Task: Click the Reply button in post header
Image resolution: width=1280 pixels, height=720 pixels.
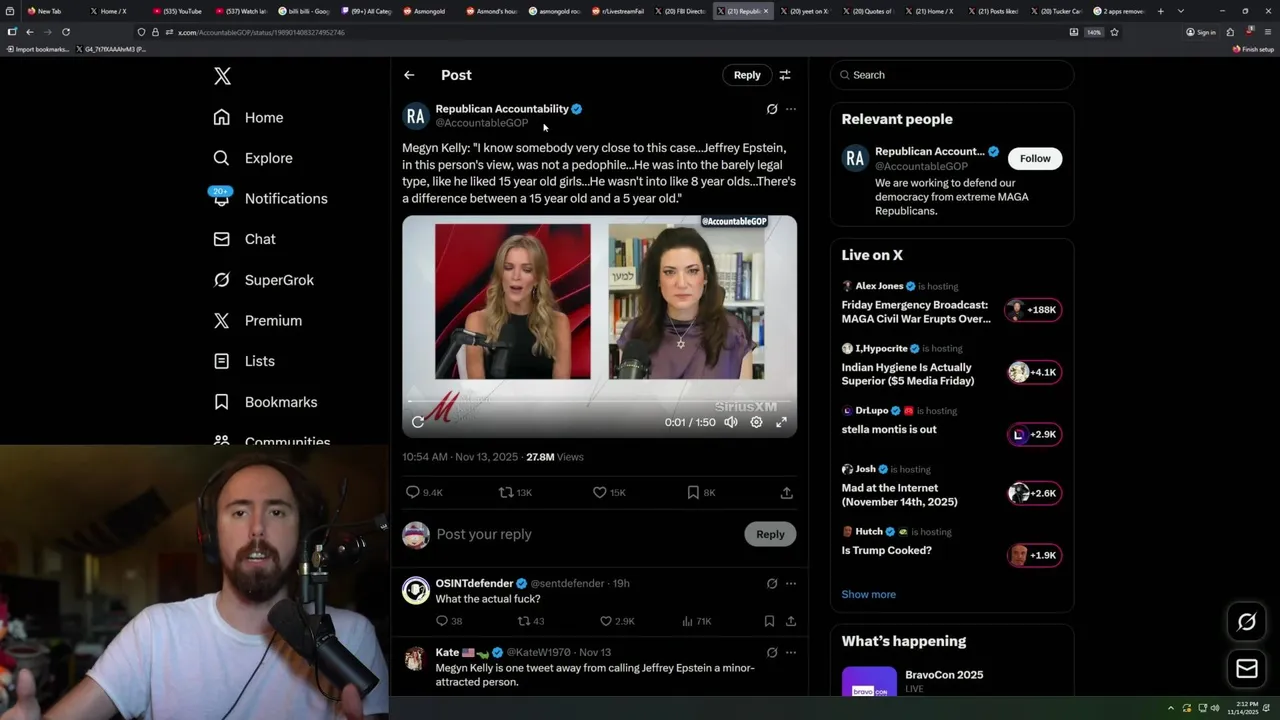Action: (x=747, y=75)
